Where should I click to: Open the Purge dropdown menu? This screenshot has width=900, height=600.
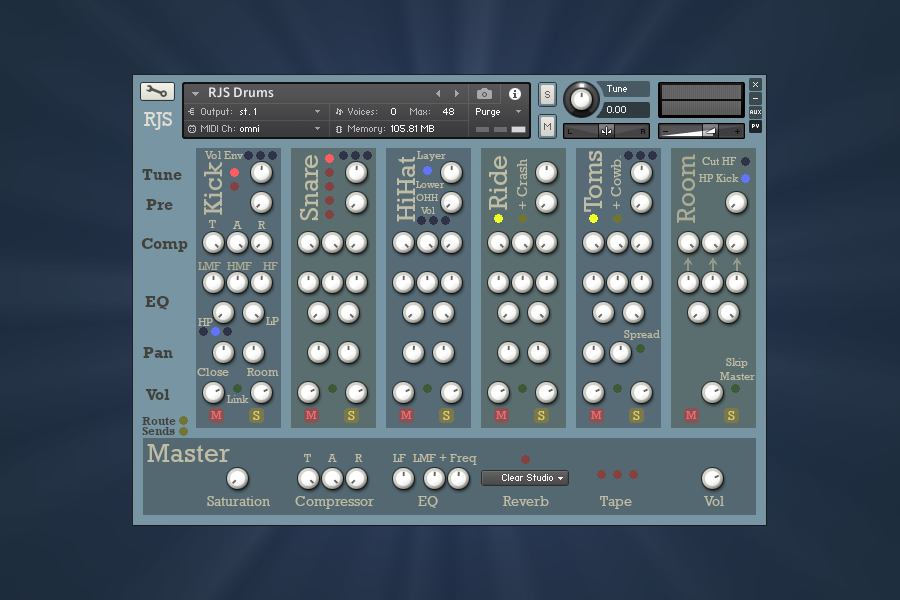[498, 111]
